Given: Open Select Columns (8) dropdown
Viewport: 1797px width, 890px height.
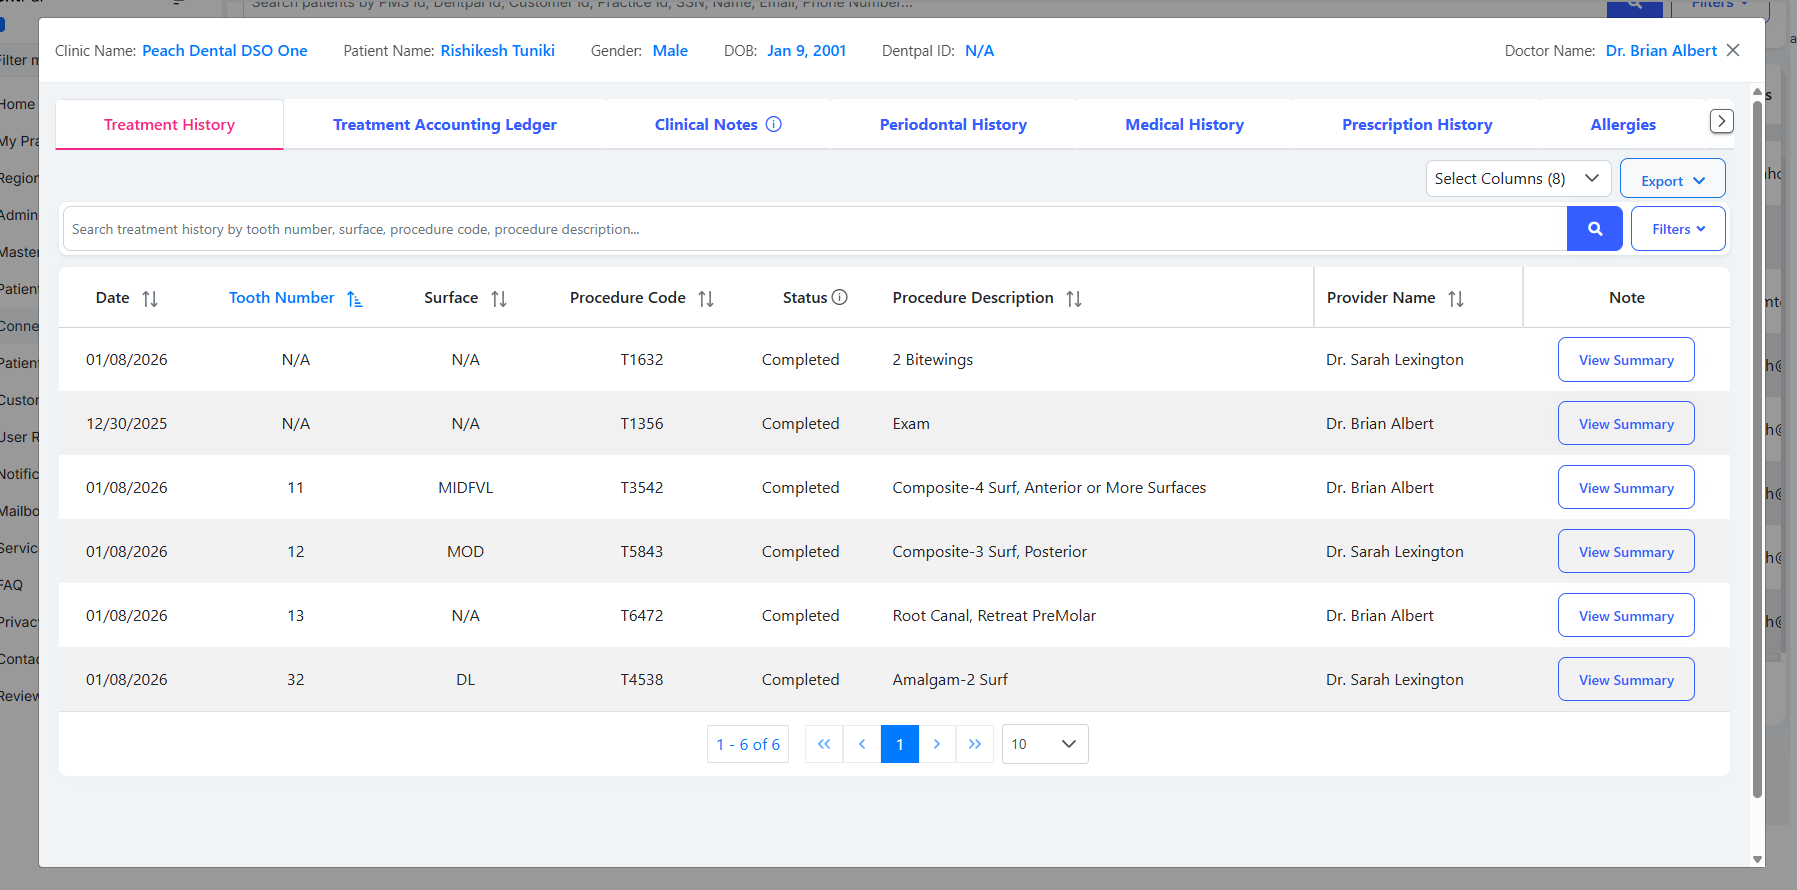Looking at the screenshot, I should click(1517, 179).
